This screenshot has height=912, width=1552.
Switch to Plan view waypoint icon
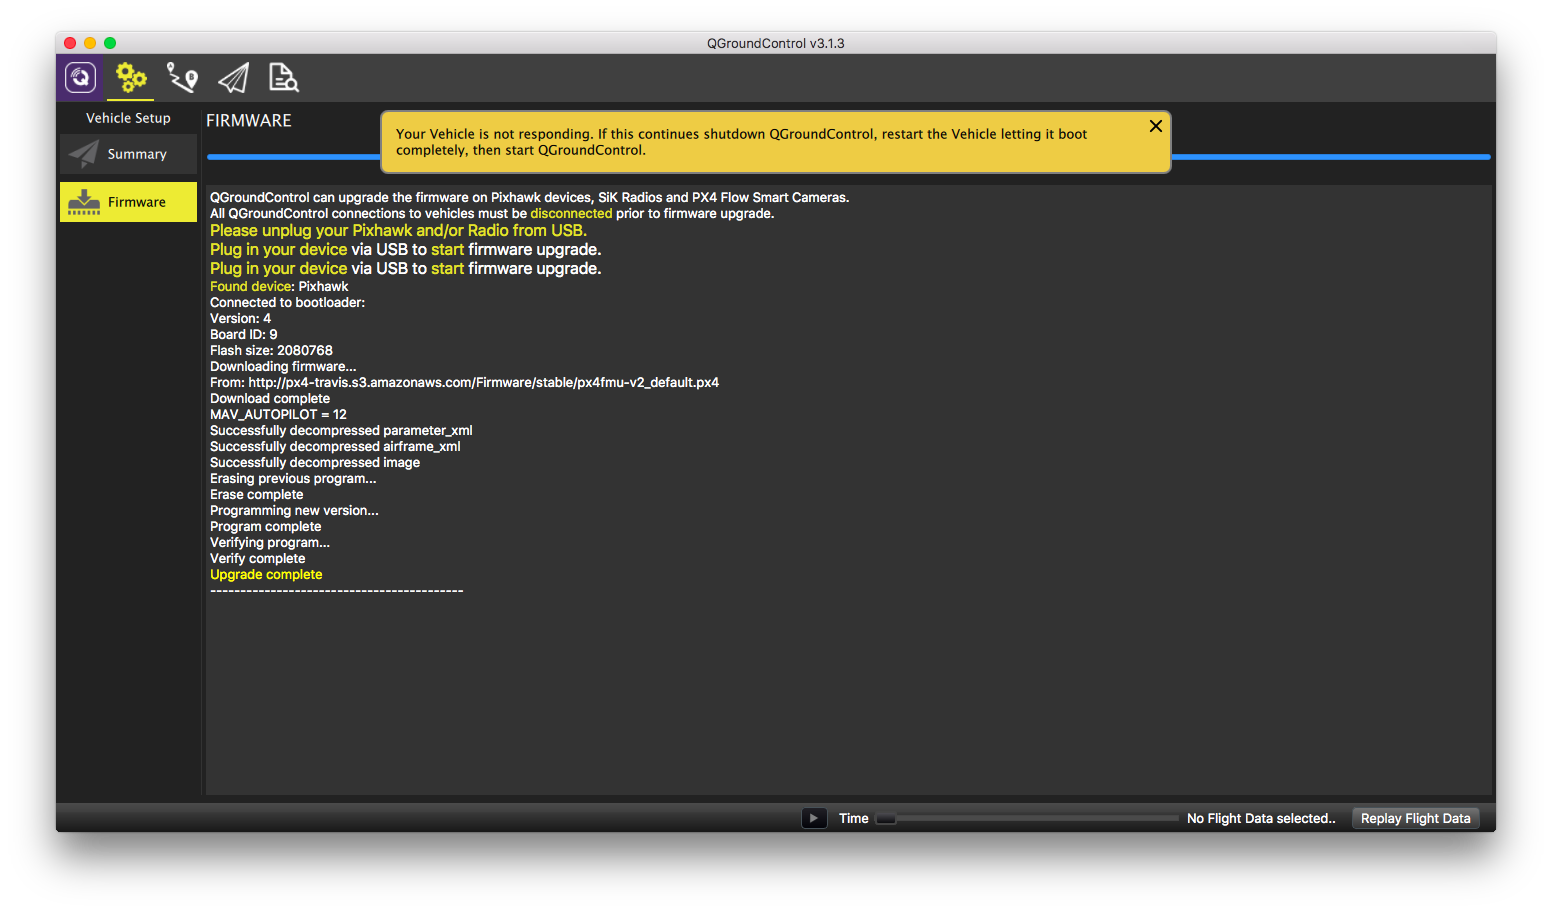(182, 78)
